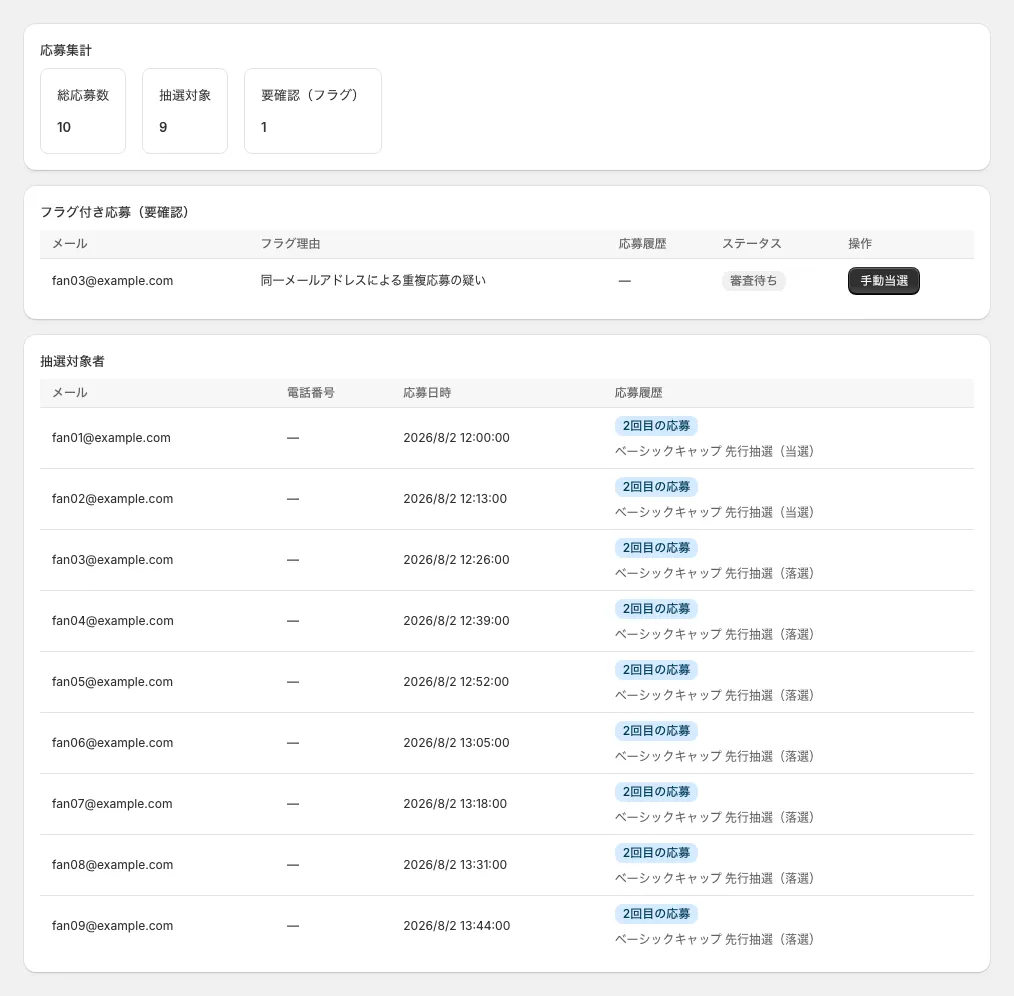Click the timestamp 2026/8/2 13:05:00
Image resolution: width=1014 pixels, height=996 pixels.
coord(457,742)
